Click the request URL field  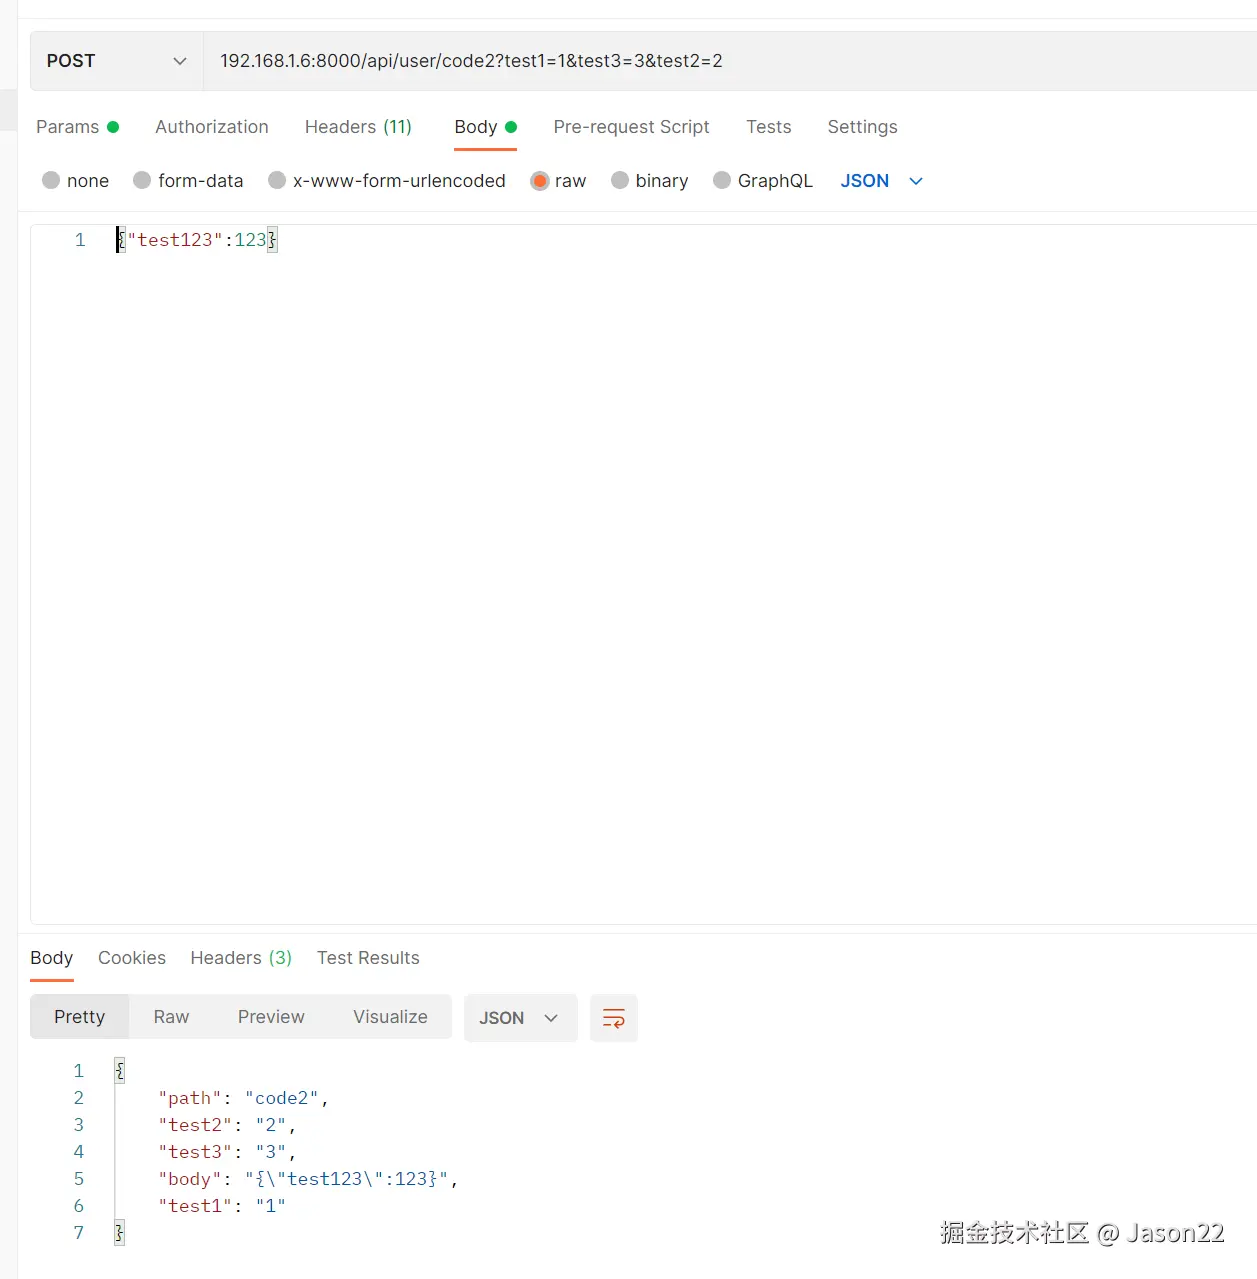[730, 61]
